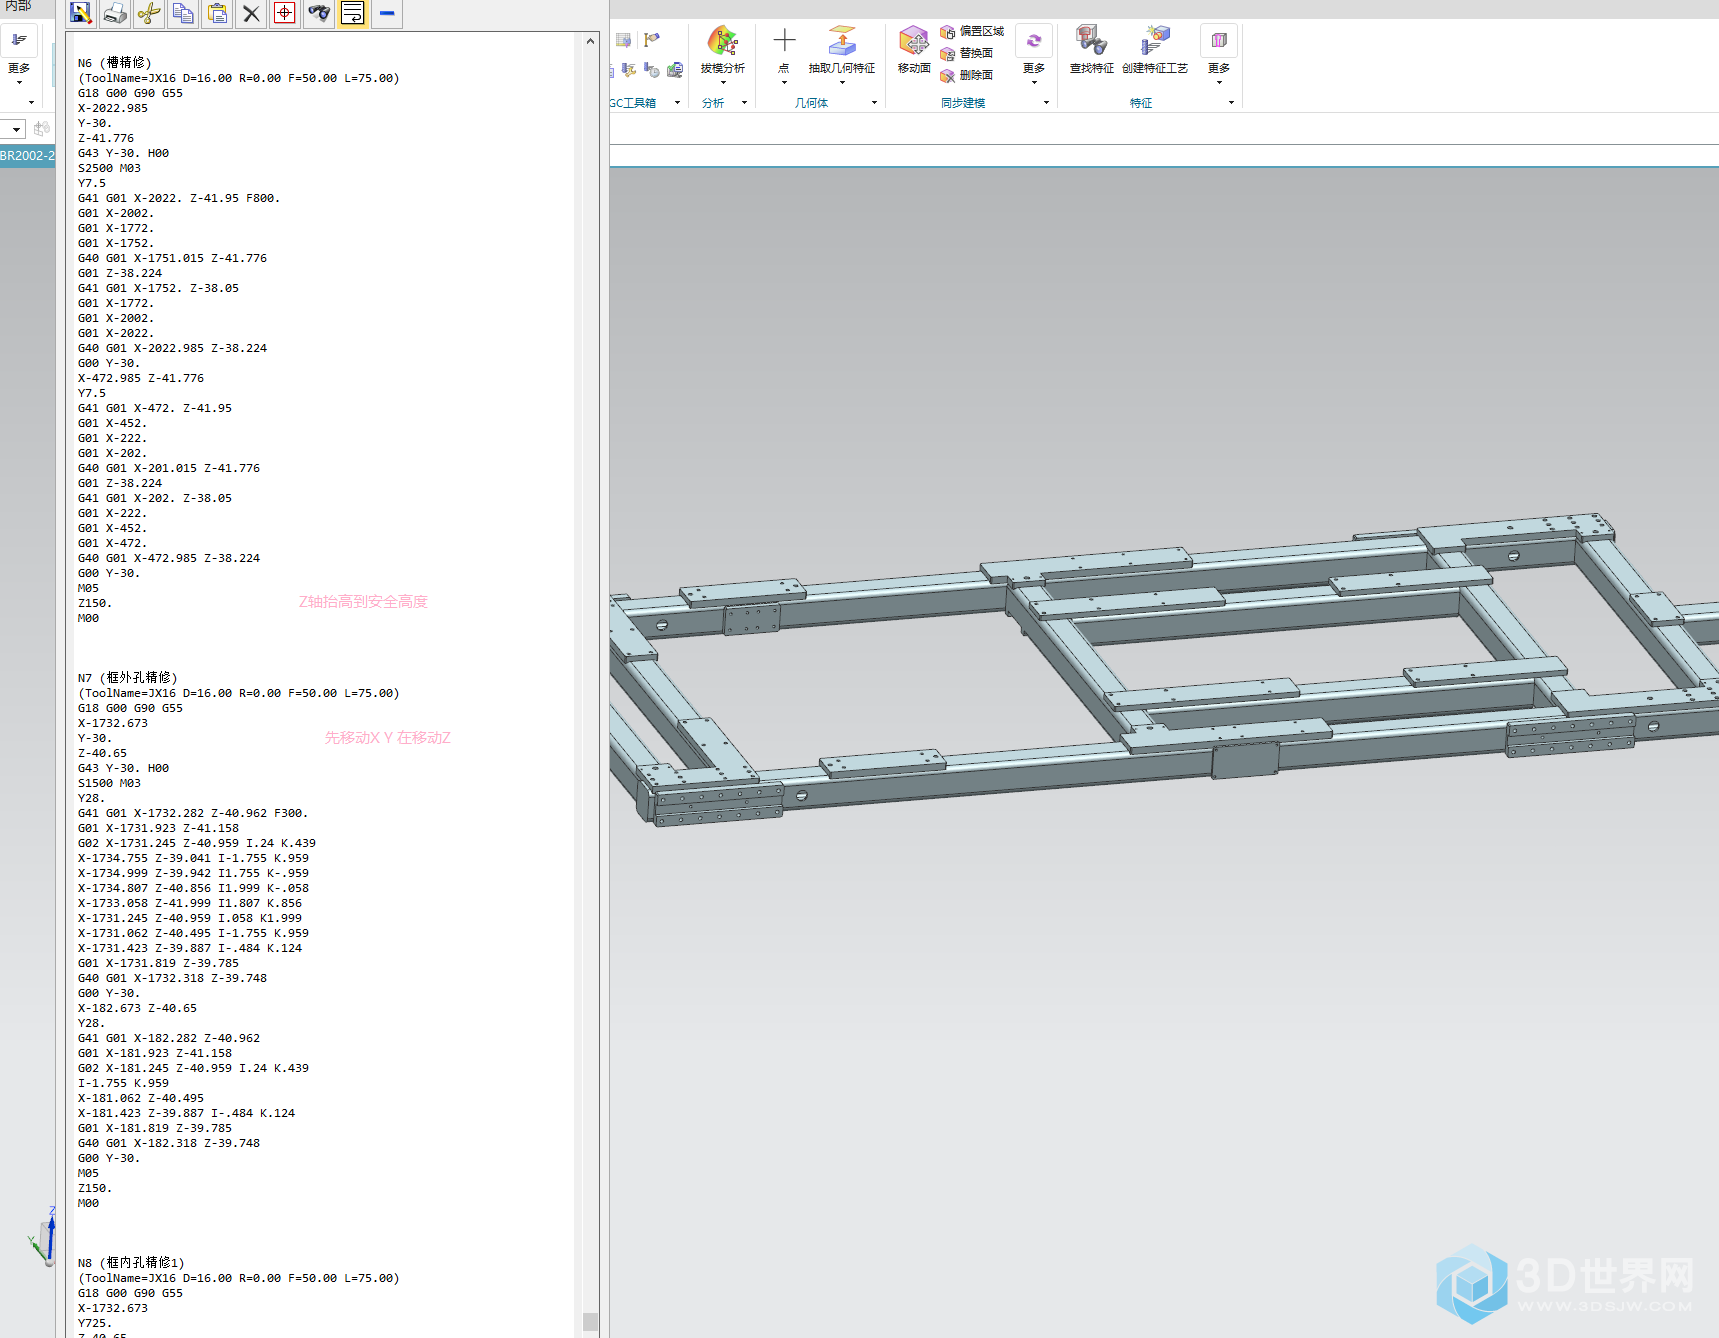Image resolution: width=1719 pixels, height=1338 pixels.
Task: Click the 特征 group label
Action: [1141, 103]
